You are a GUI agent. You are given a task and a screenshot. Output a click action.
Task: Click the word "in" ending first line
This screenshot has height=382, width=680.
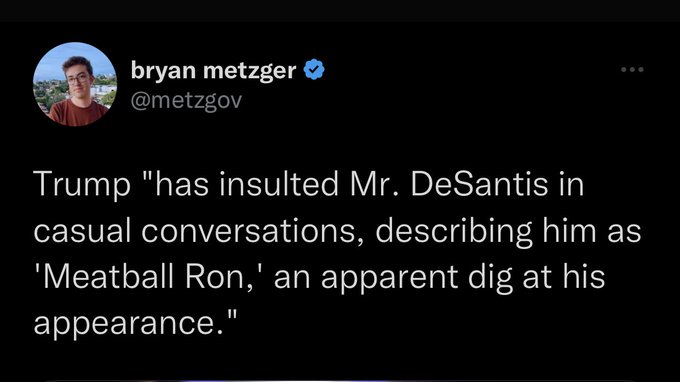[x=571, y=183]
